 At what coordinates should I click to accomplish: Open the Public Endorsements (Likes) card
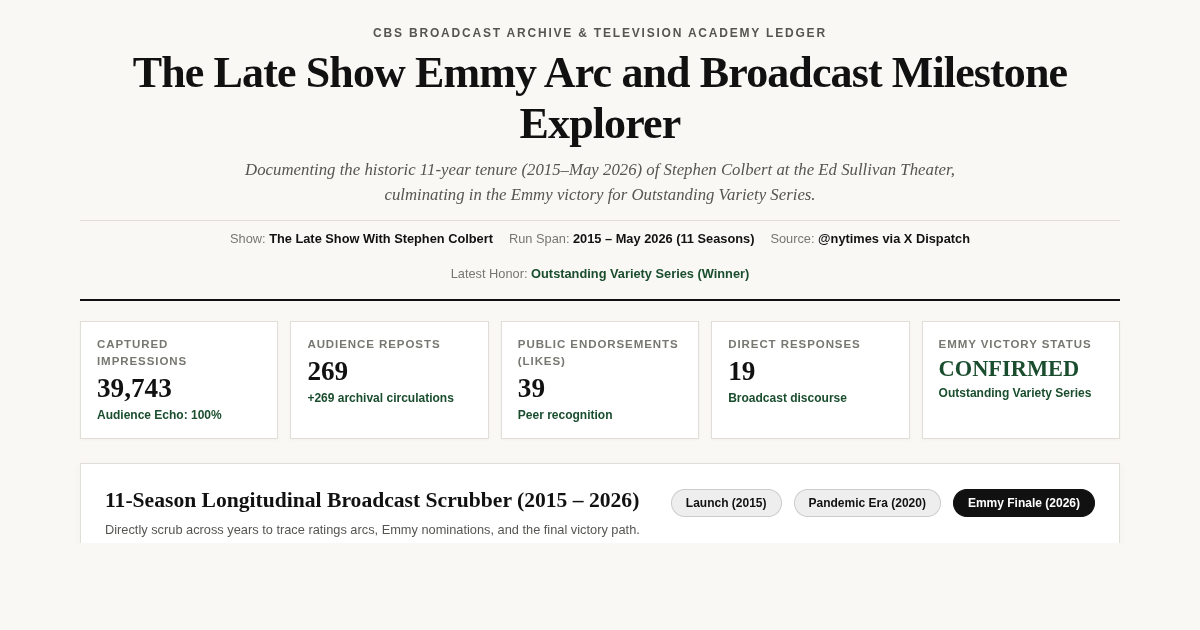pyautogui.click(x=600, y=380)
